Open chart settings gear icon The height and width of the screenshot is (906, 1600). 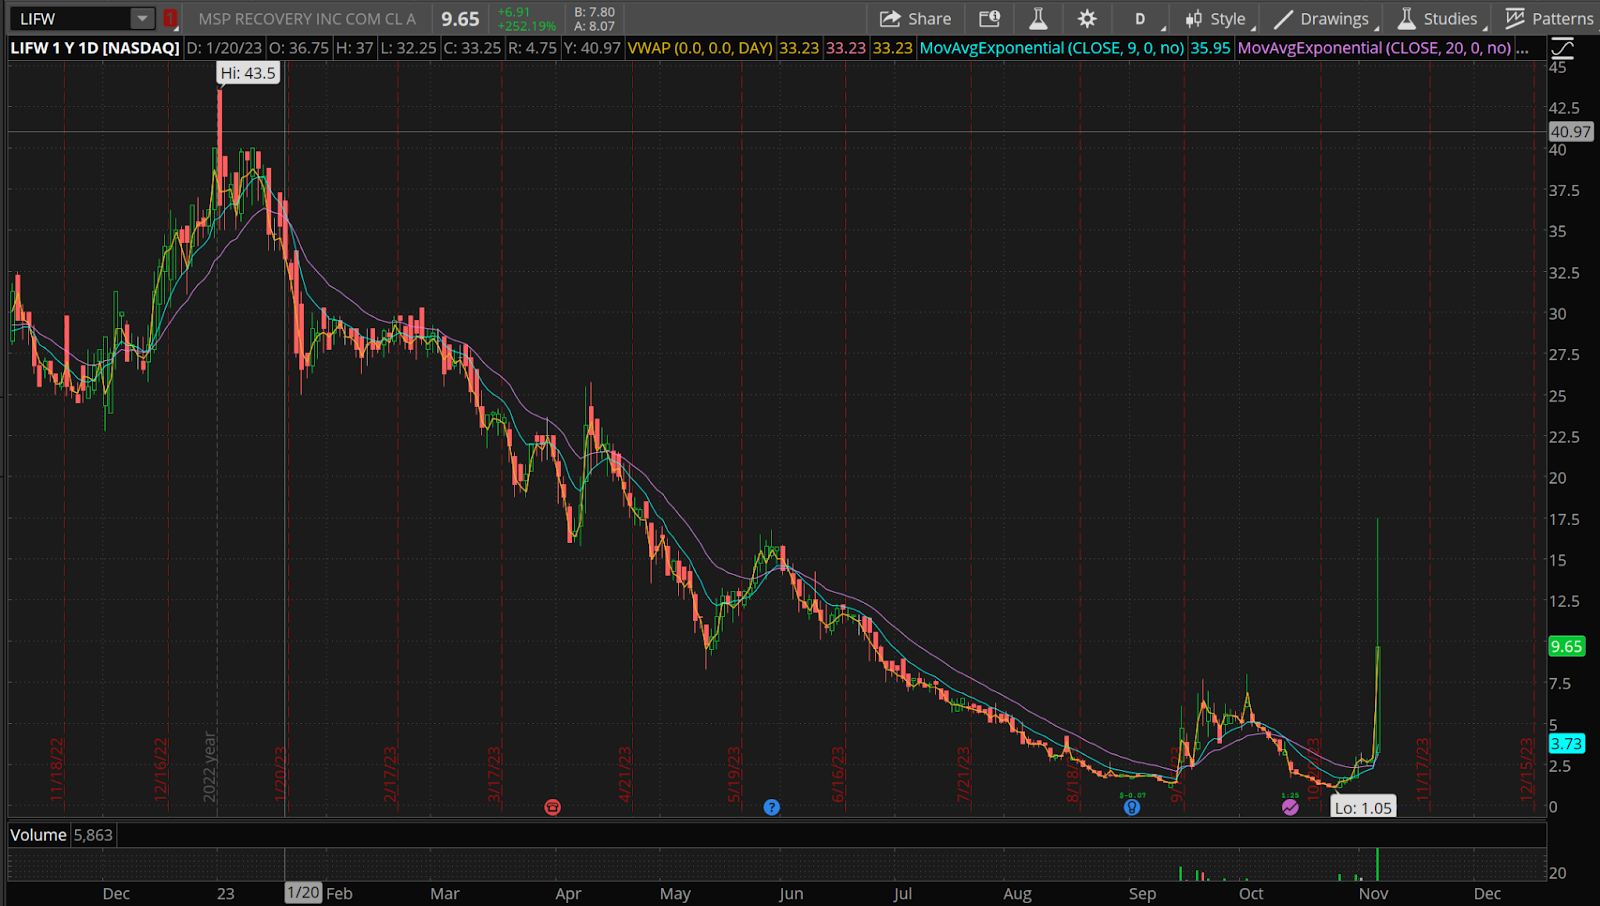coord(1087,19)
